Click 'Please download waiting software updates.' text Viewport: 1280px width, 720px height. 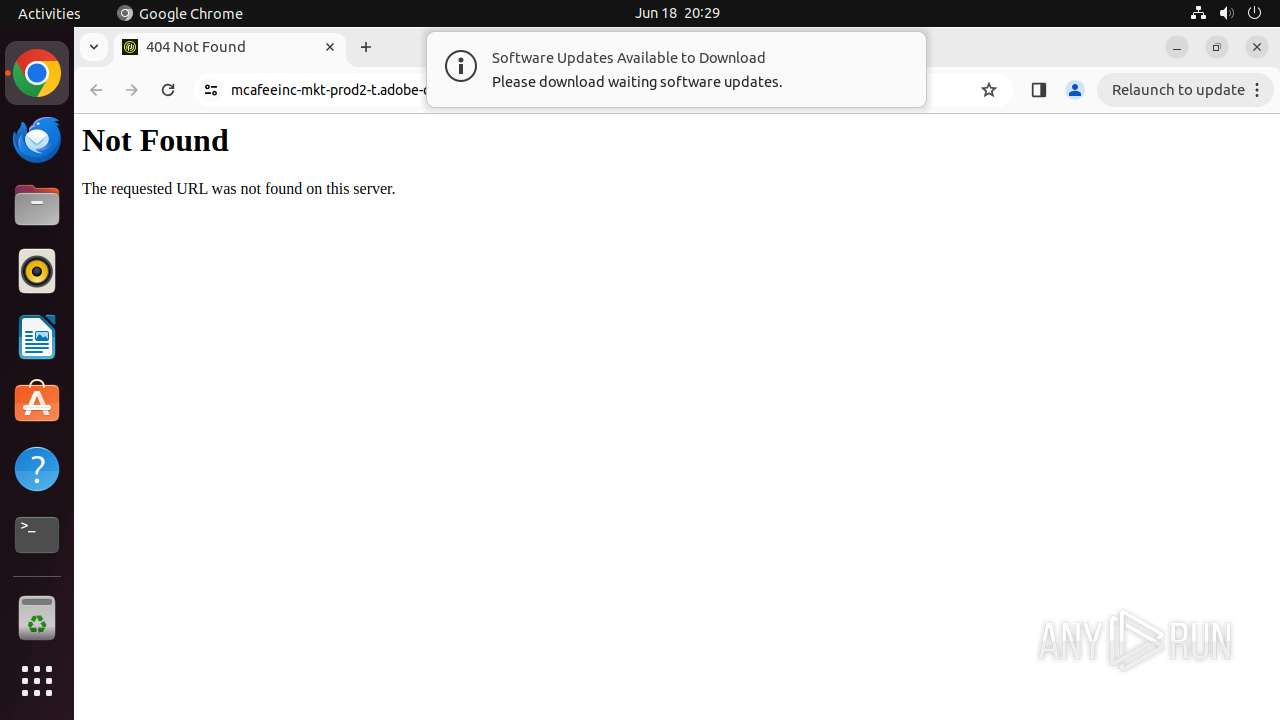[637, 82]
